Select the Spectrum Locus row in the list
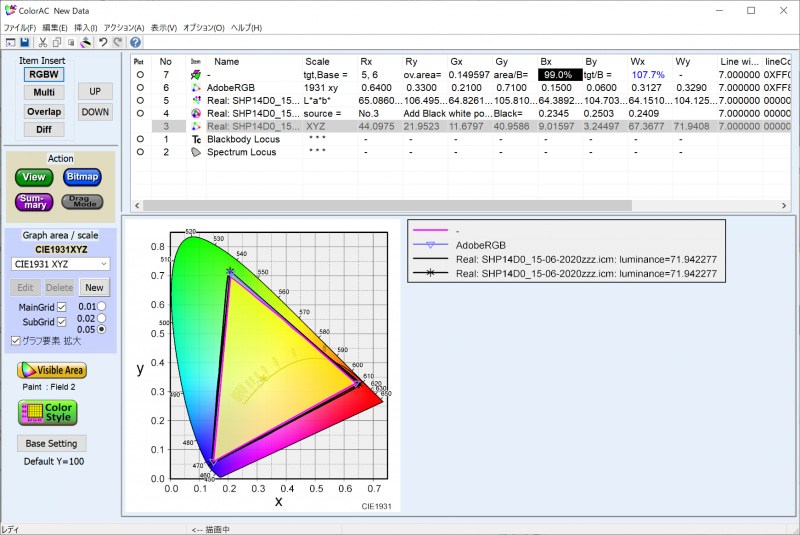The width and height of the screenshot is (800, 535). 241,152
